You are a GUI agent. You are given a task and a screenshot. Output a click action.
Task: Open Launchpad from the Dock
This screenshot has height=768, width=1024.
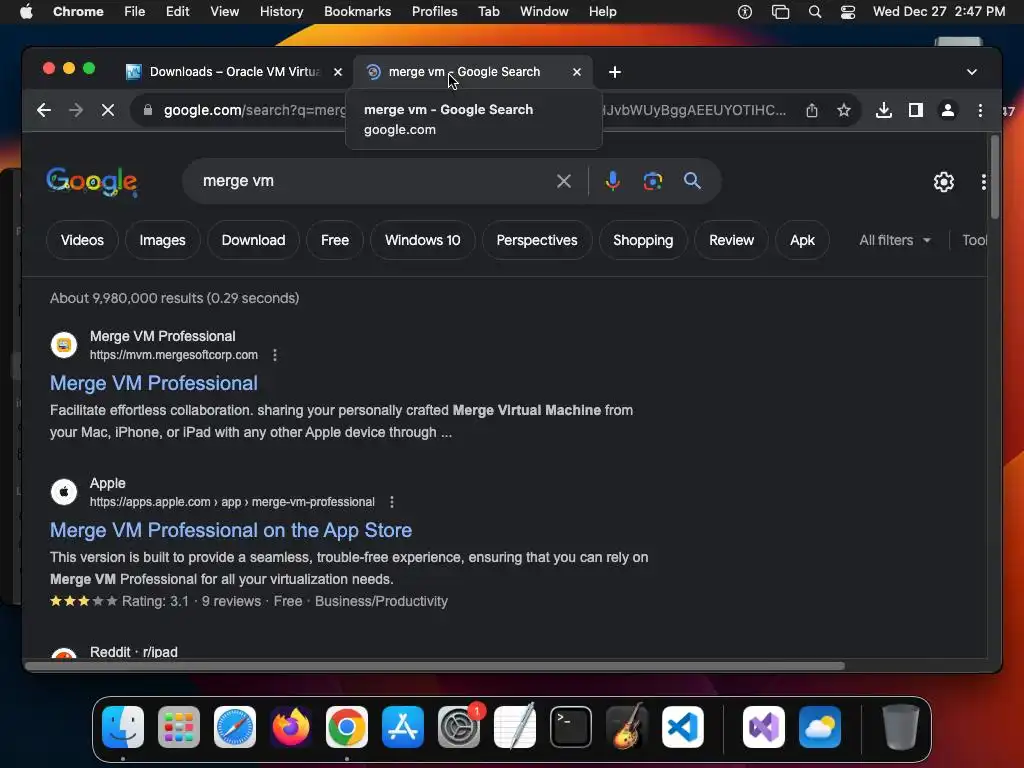(179, 727)
